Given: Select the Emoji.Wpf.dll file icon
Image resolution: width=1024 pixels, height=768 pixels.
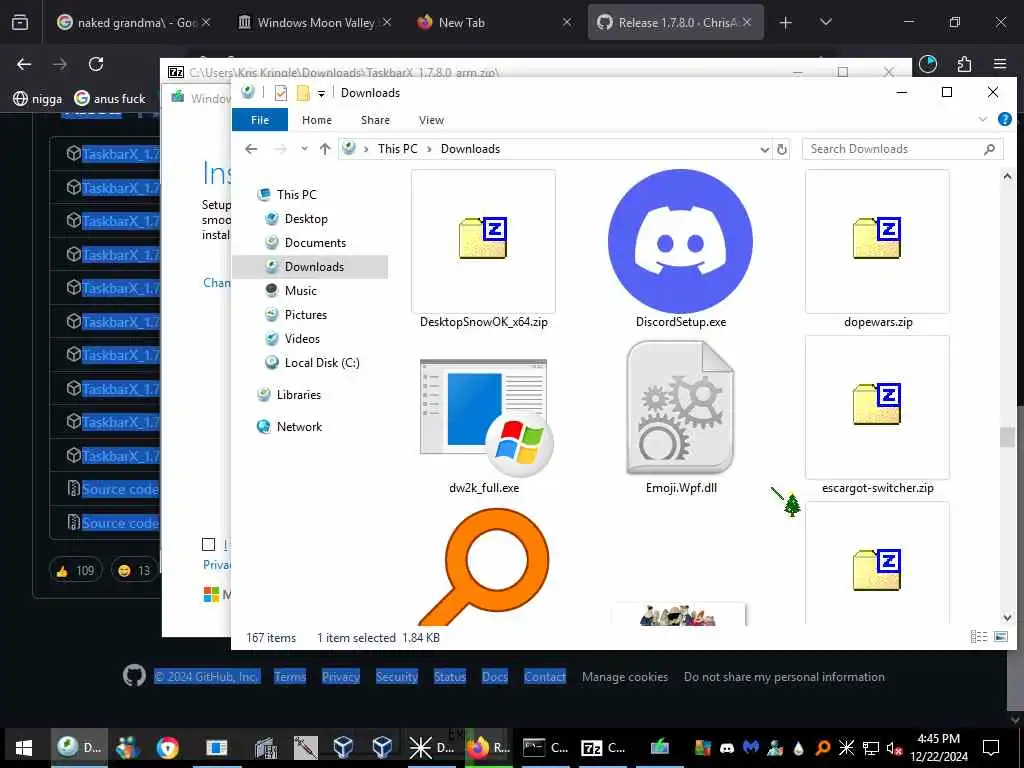Looking at the screenshot, I should pos(680,408).
